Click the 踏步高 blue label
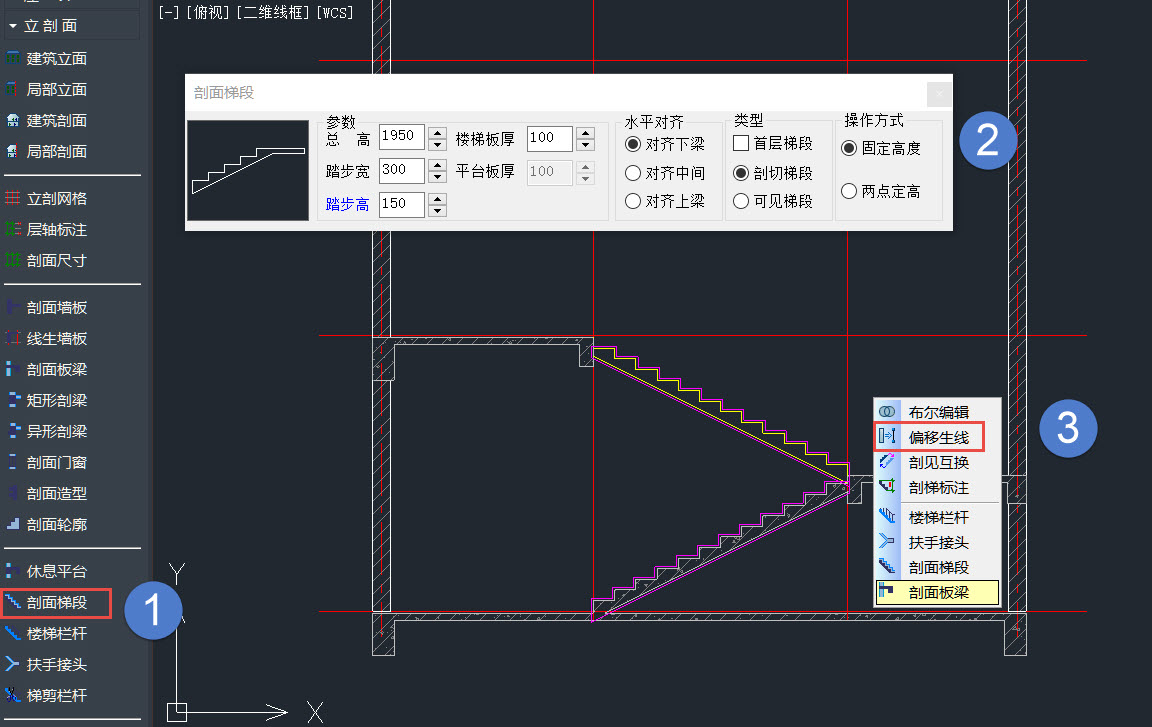 click(347, 204)
